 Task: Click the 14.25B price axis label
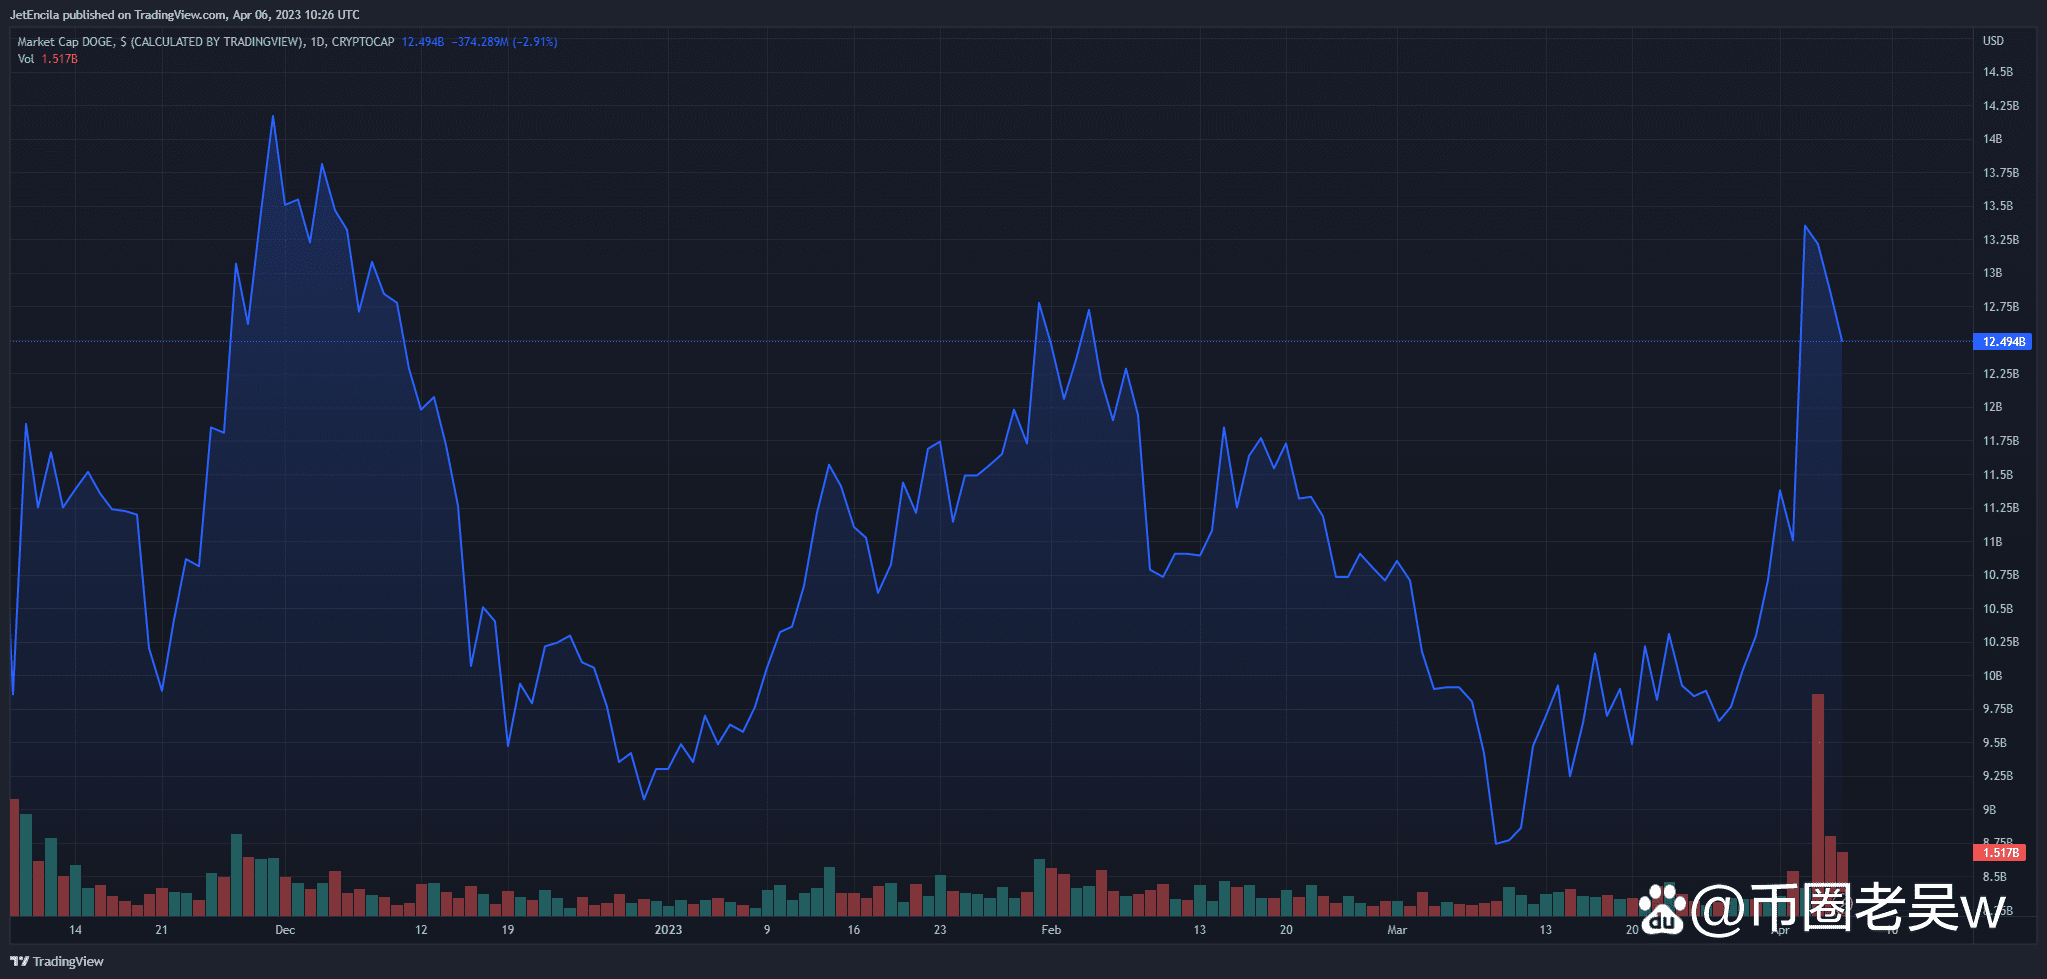click(x=2001, y=106)
